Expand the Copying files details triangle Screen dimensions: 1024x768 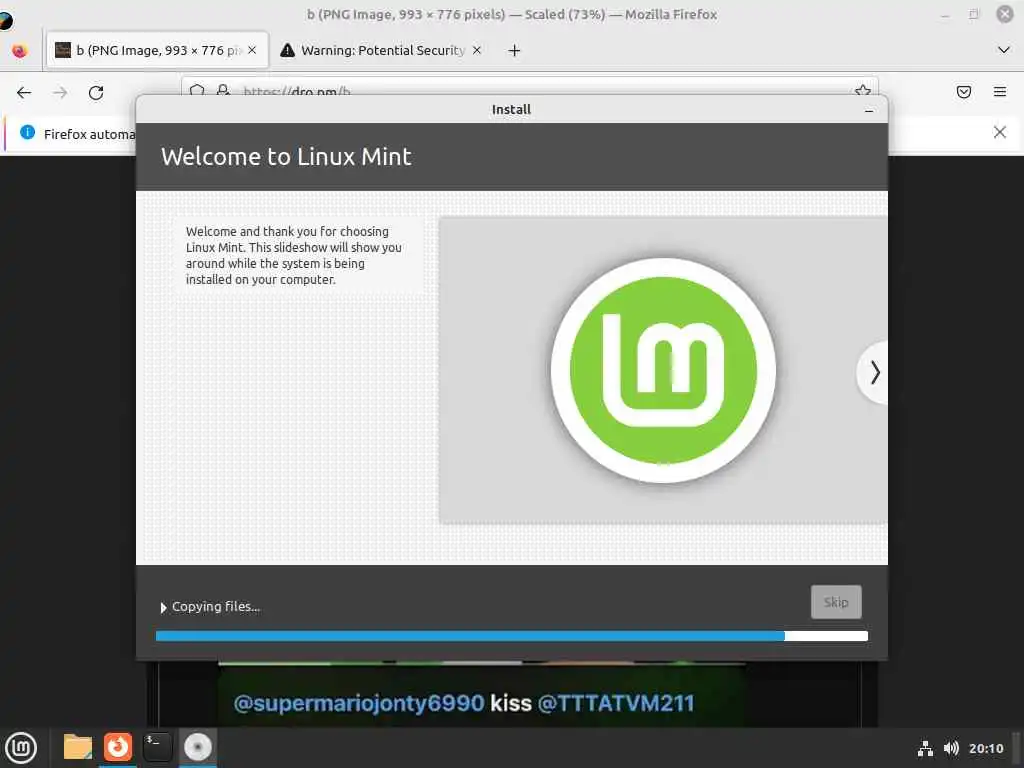(x=163, y=607)
